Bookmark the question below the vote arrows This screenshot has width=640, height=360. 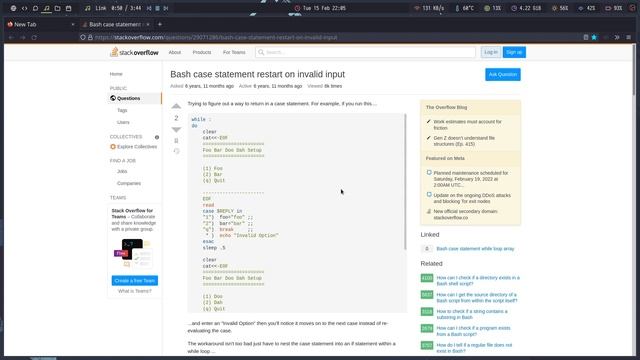(176, 141)
